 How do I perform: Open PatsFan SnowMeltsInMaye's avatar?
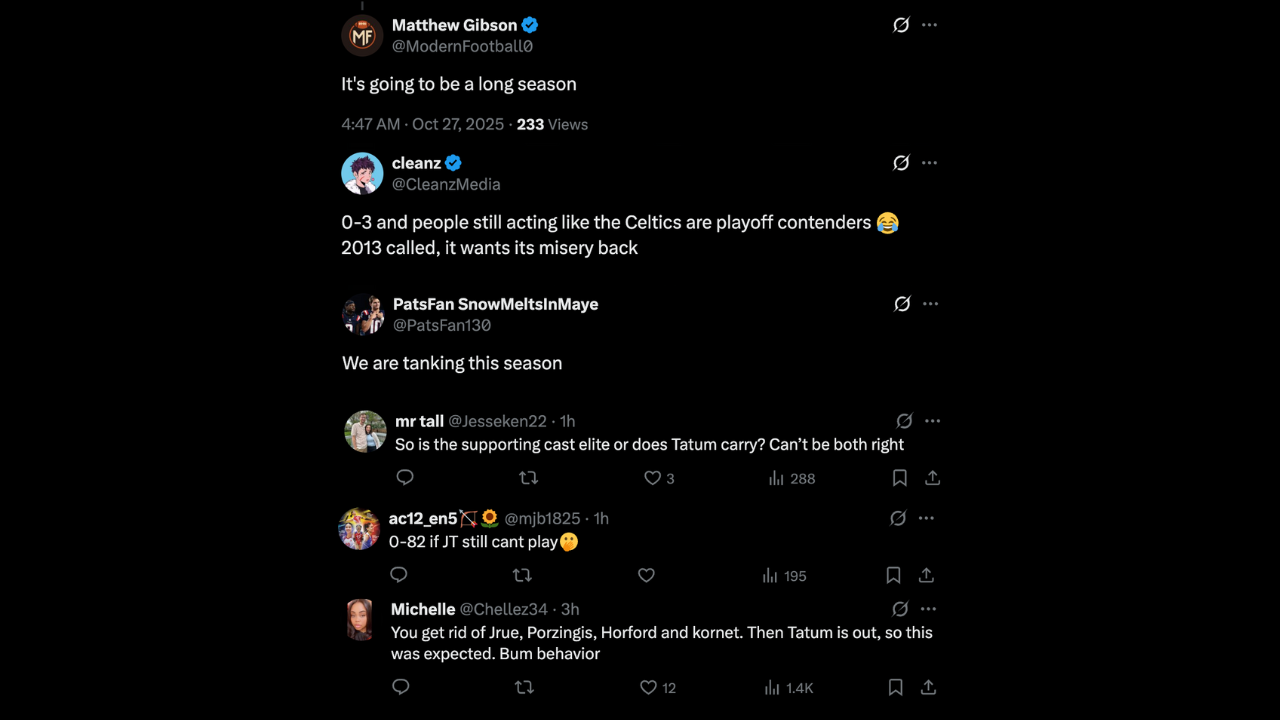point(363,315)
